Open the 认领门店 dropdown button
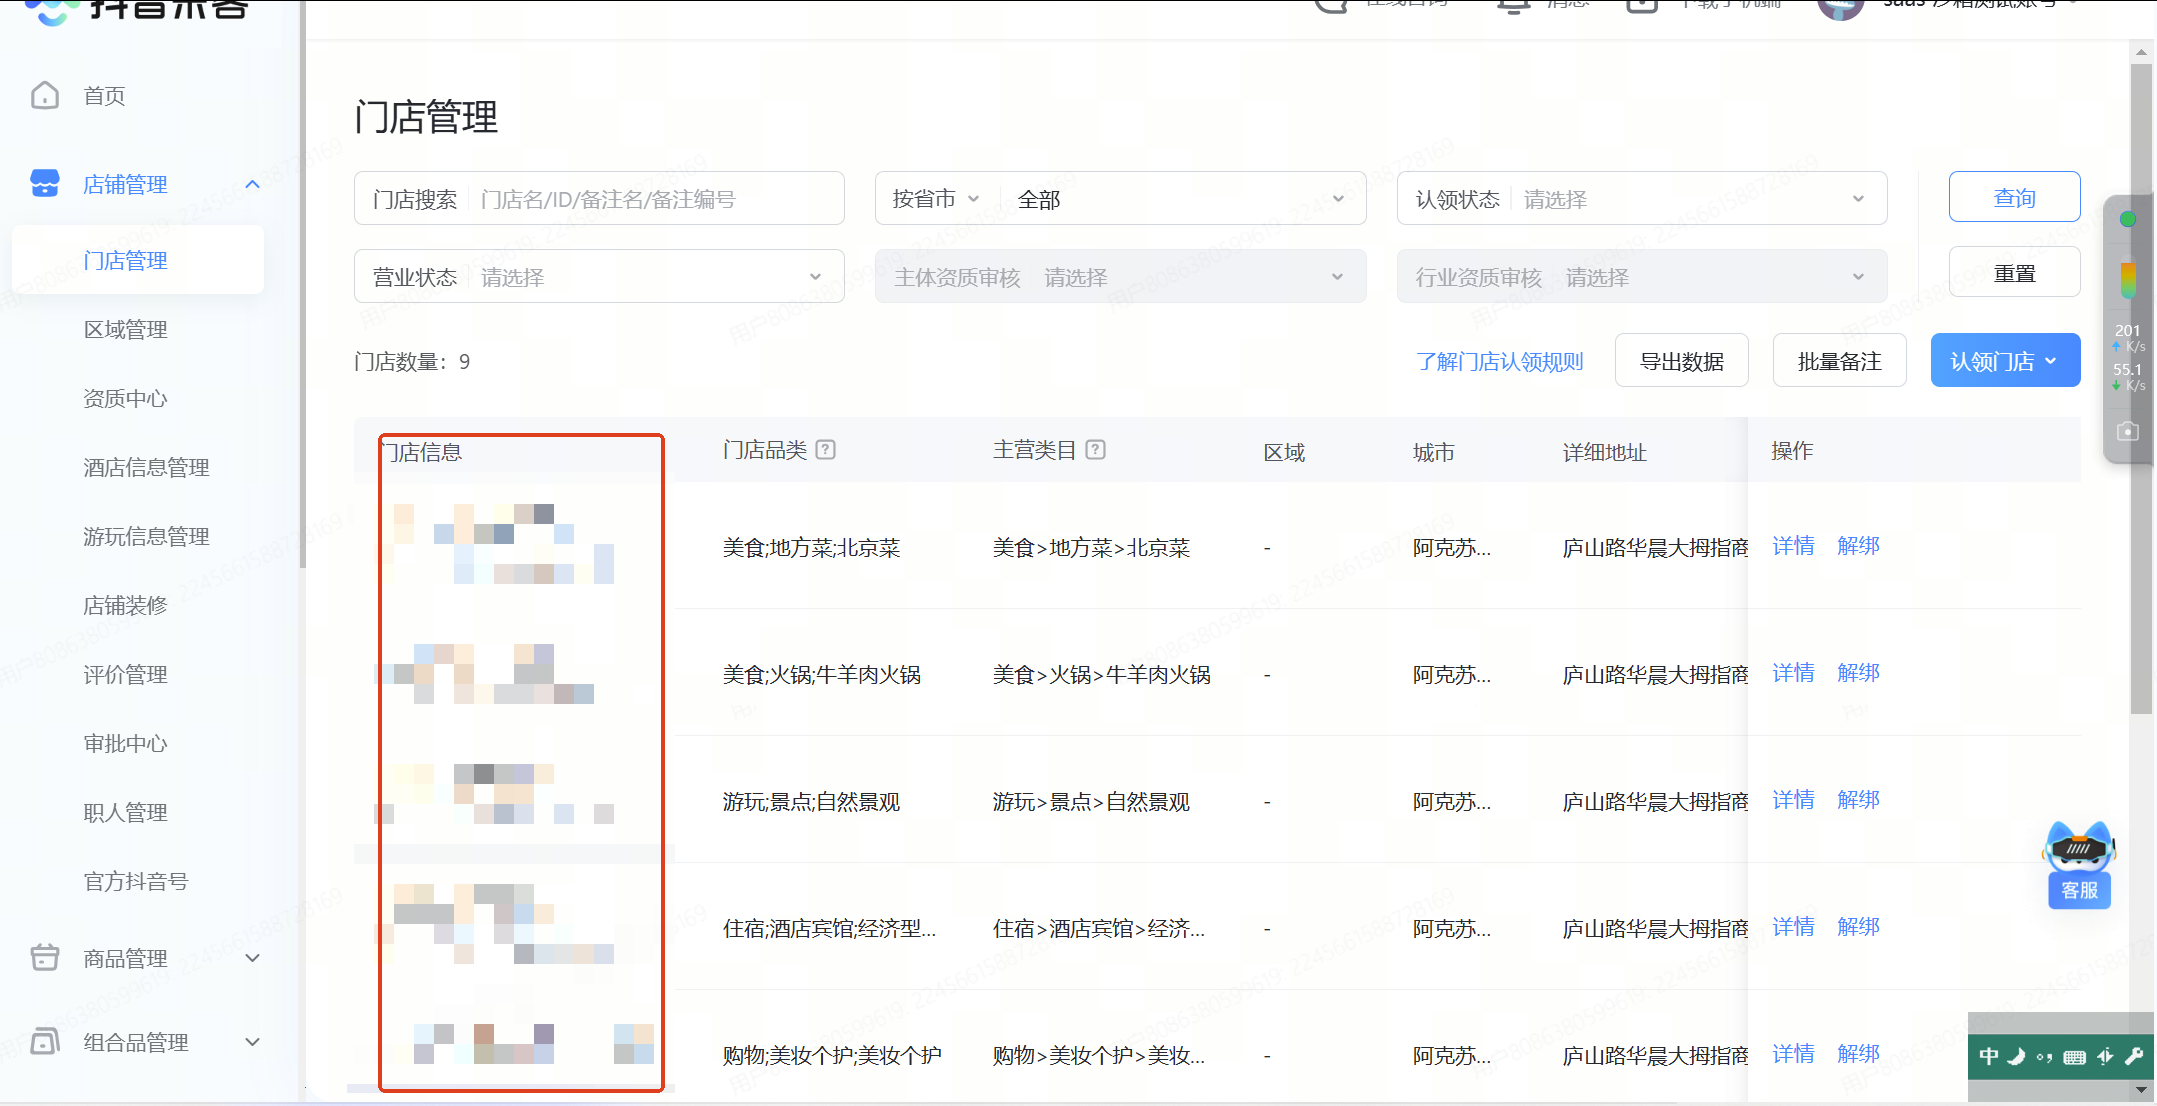This screenshot has height=1106, width=2157. click(x=2004, y=361)
